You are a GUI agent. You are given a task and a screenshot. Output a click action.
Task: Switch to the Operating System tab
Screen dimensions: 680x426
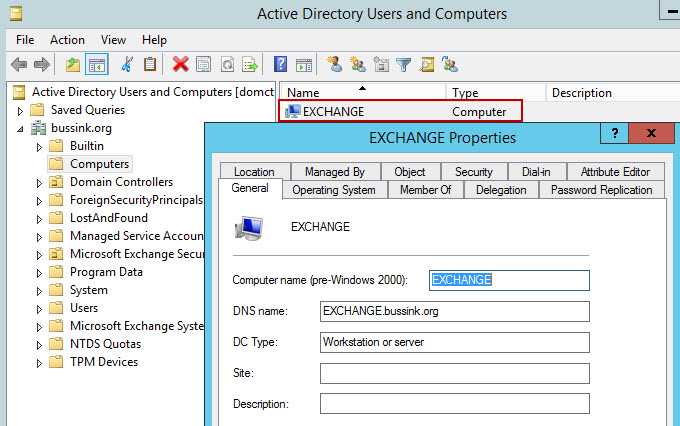click(x=334, y=190)
